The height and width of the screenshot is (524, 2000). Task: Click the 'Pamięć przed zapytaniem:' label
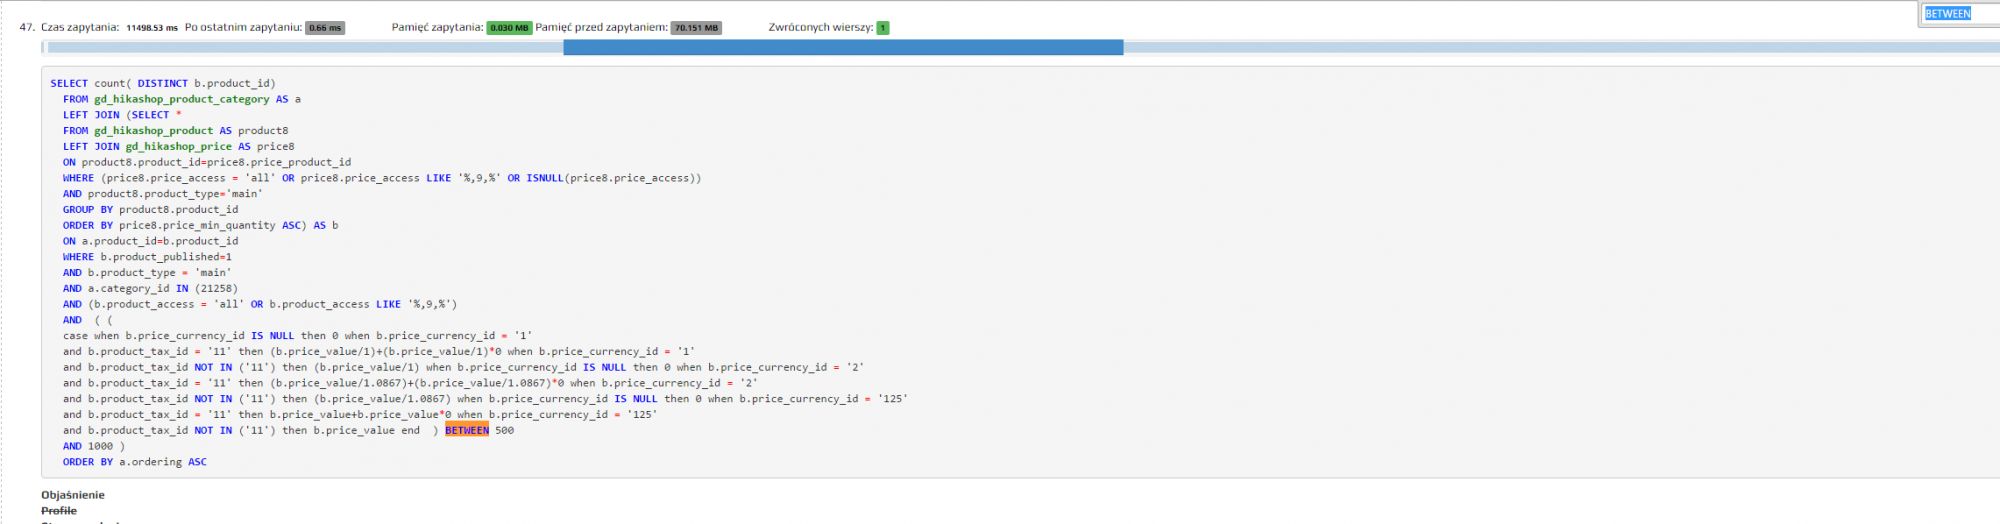(x=601, y=27)
